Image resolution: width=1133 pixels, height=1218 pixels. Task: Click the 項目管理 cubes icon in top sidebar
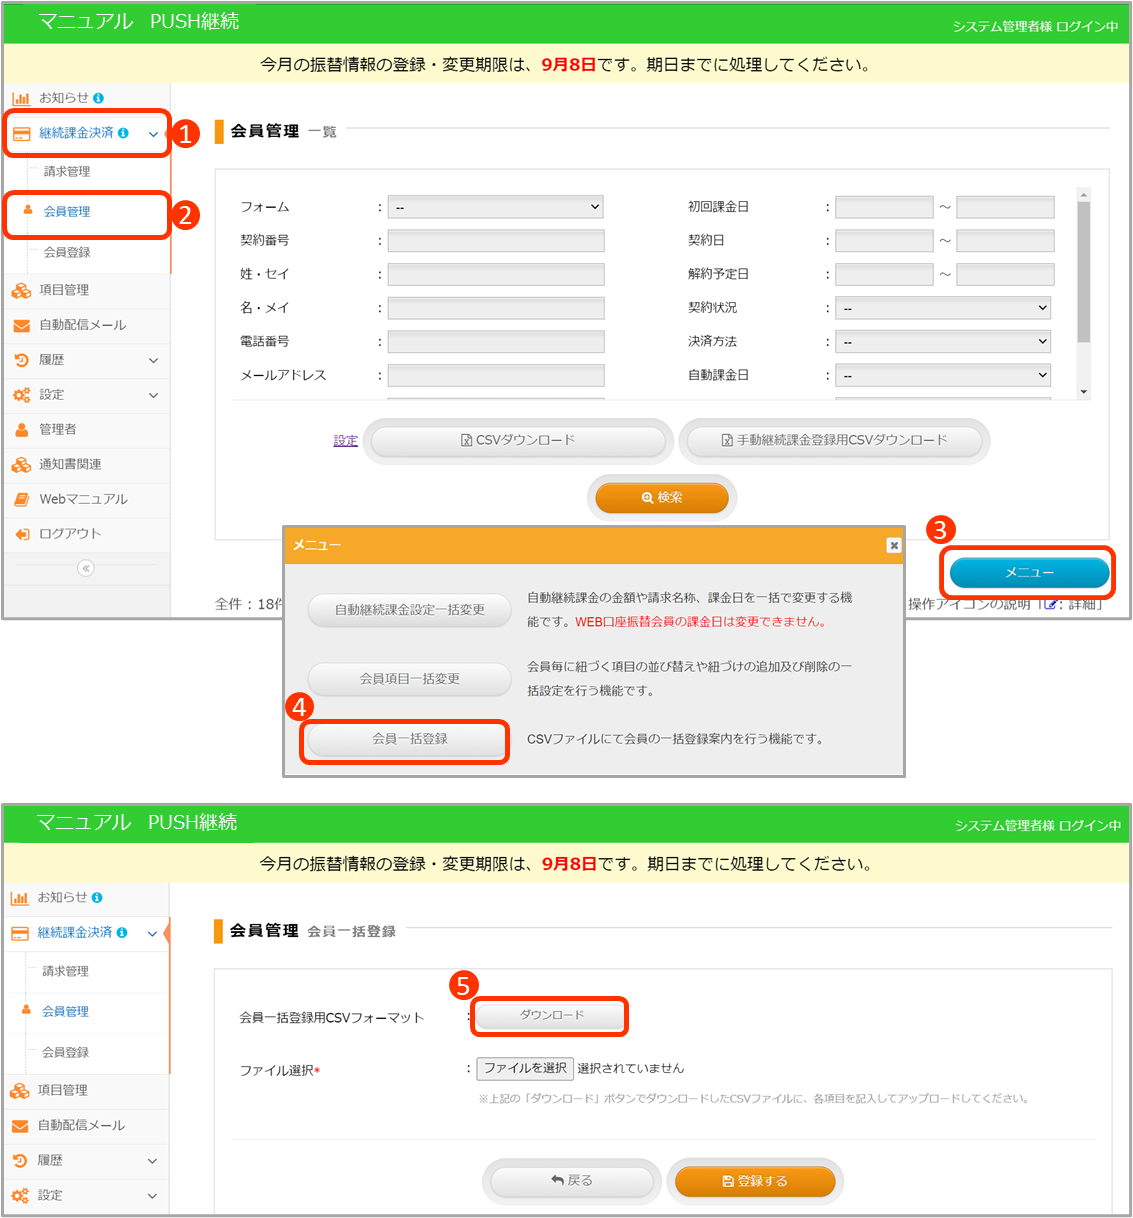(21, 290)
